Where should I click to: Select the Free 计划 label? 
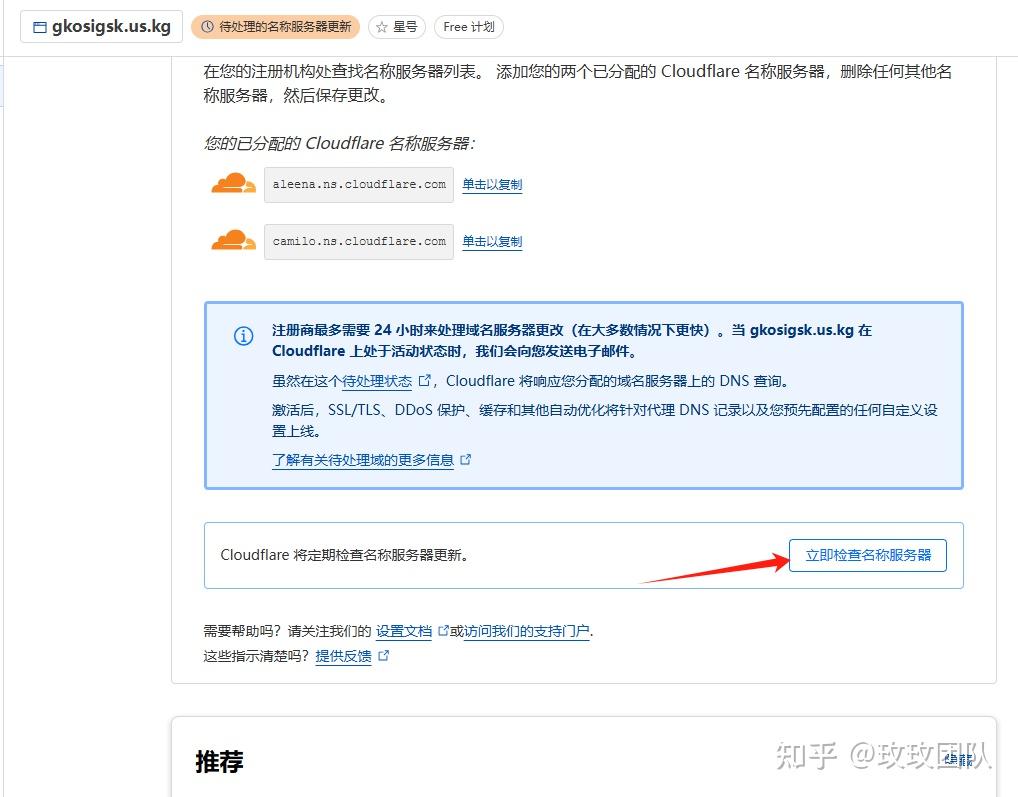tap(468, 27)
